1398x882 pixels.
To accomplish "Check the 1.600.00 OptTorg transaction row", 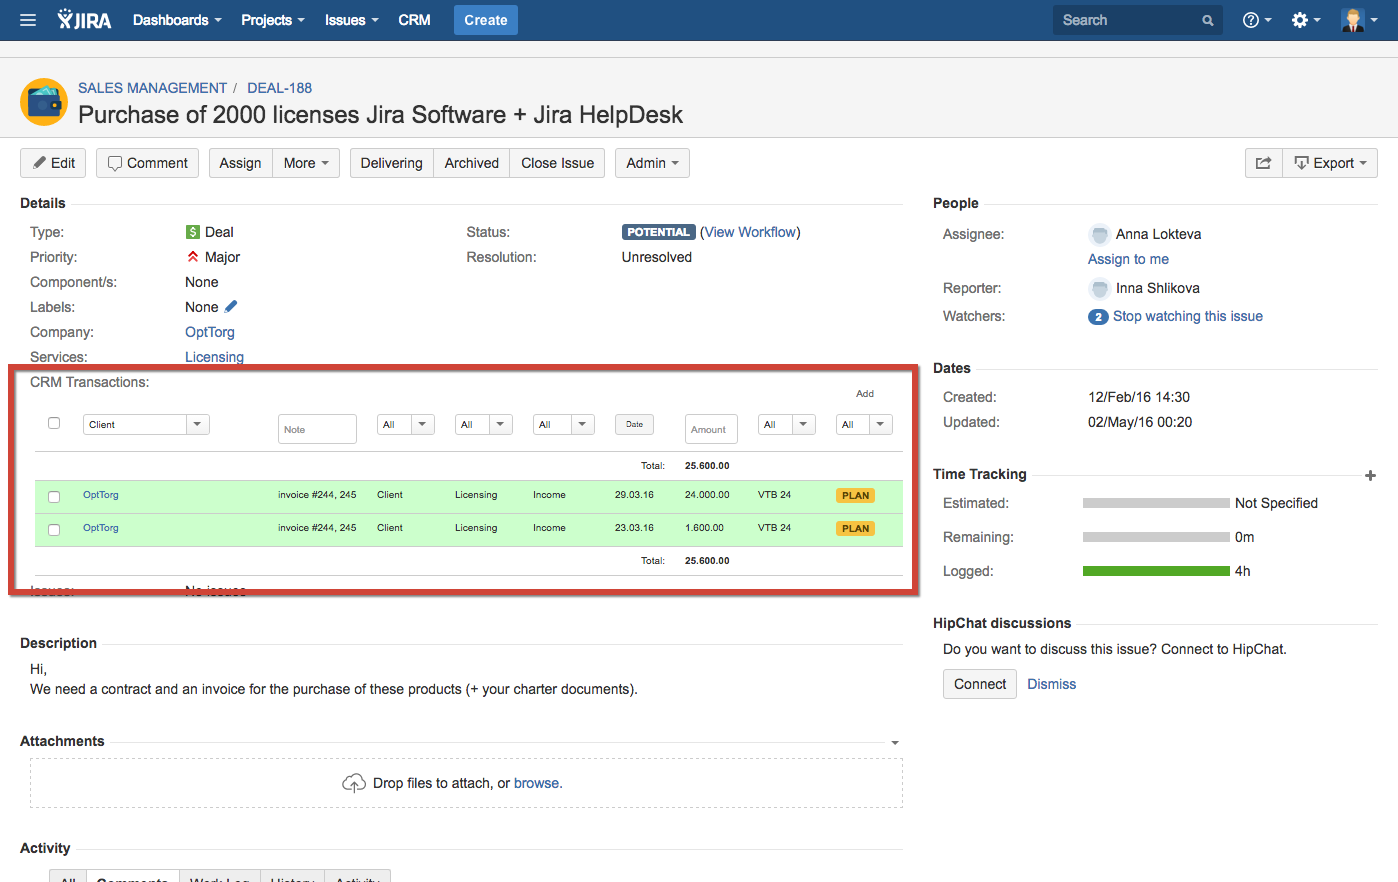I will (x=54, y=529).
